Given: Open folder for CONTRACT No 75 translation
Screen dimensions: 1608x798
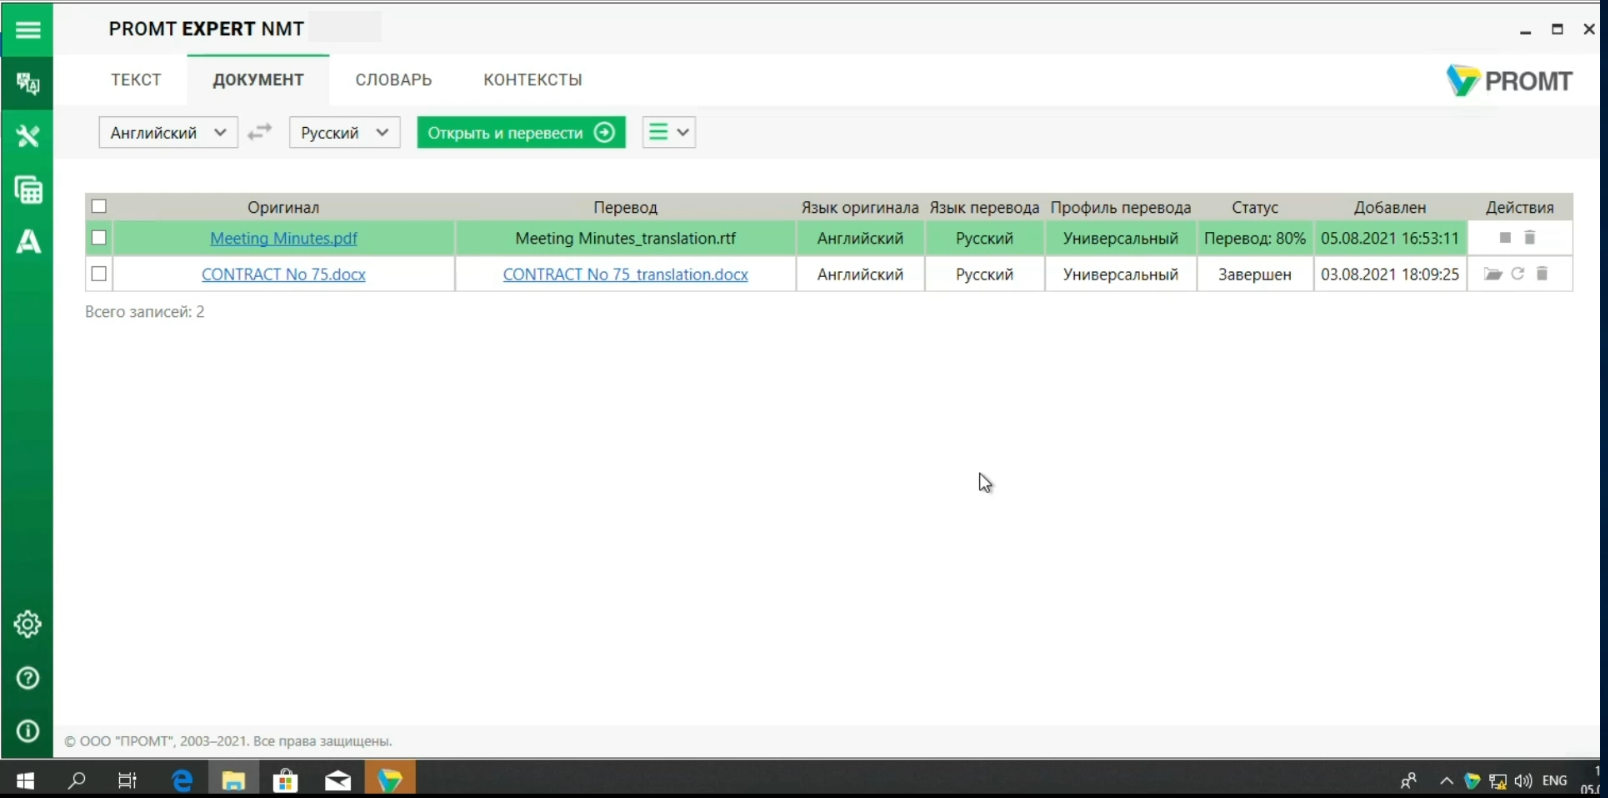Looking at the screenshot, I should coord(1493,274).
